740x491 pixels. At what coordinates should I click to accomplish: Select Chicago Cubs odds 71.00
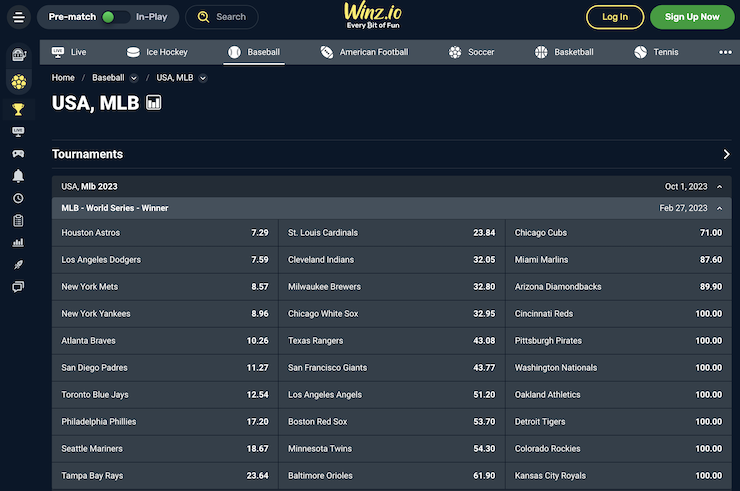[x=618, y=233]
